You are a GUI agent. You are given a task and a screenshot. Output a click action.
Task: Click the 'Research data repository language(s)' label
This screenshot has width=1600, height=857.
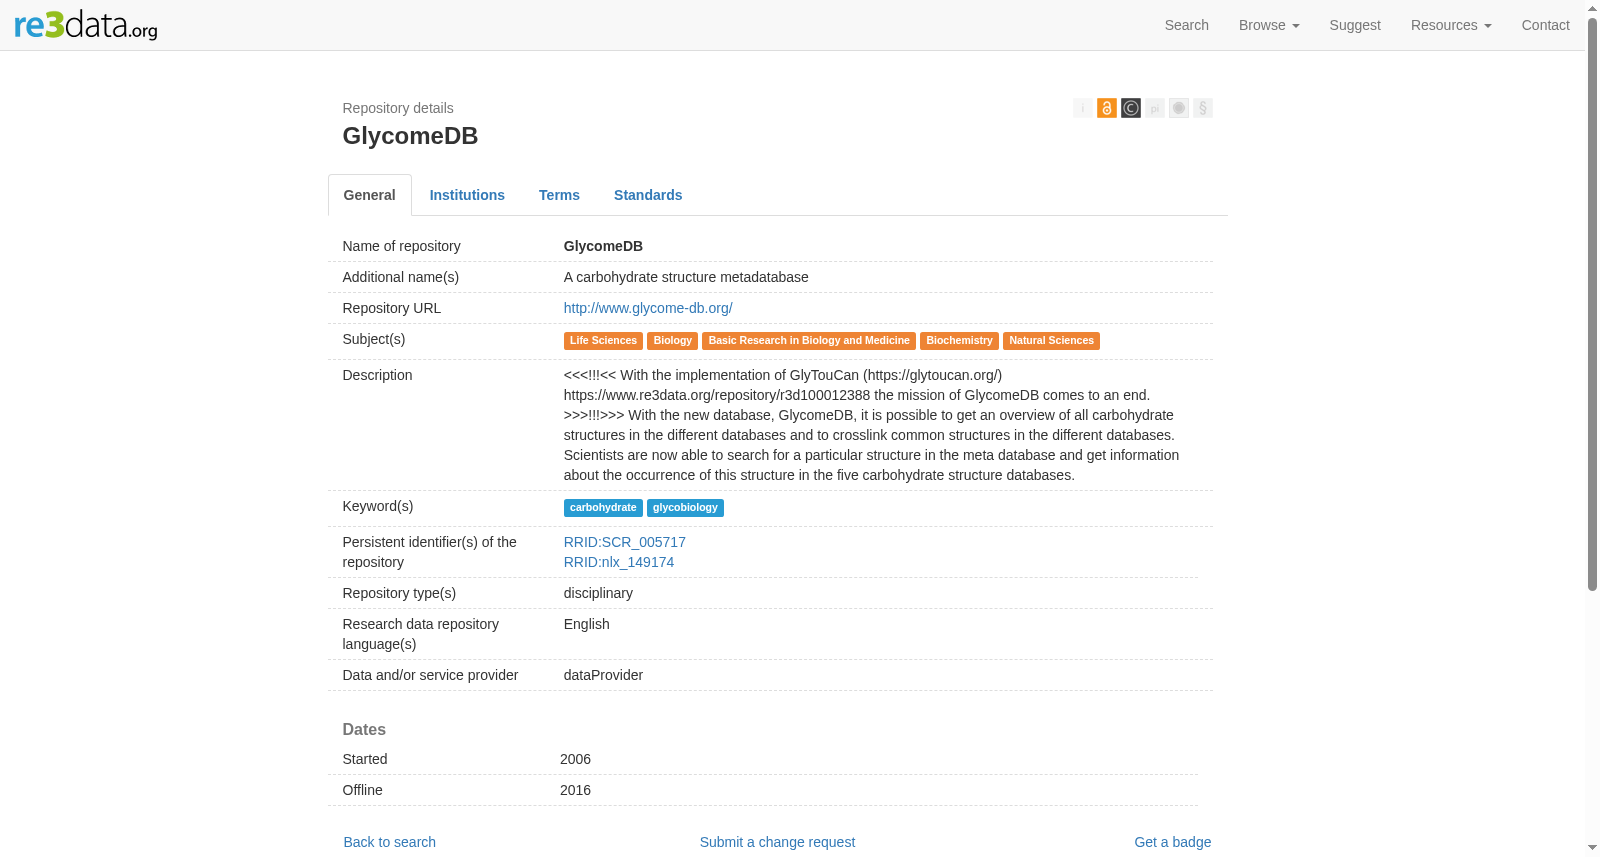pyautogui.click(x=421, y=634)
